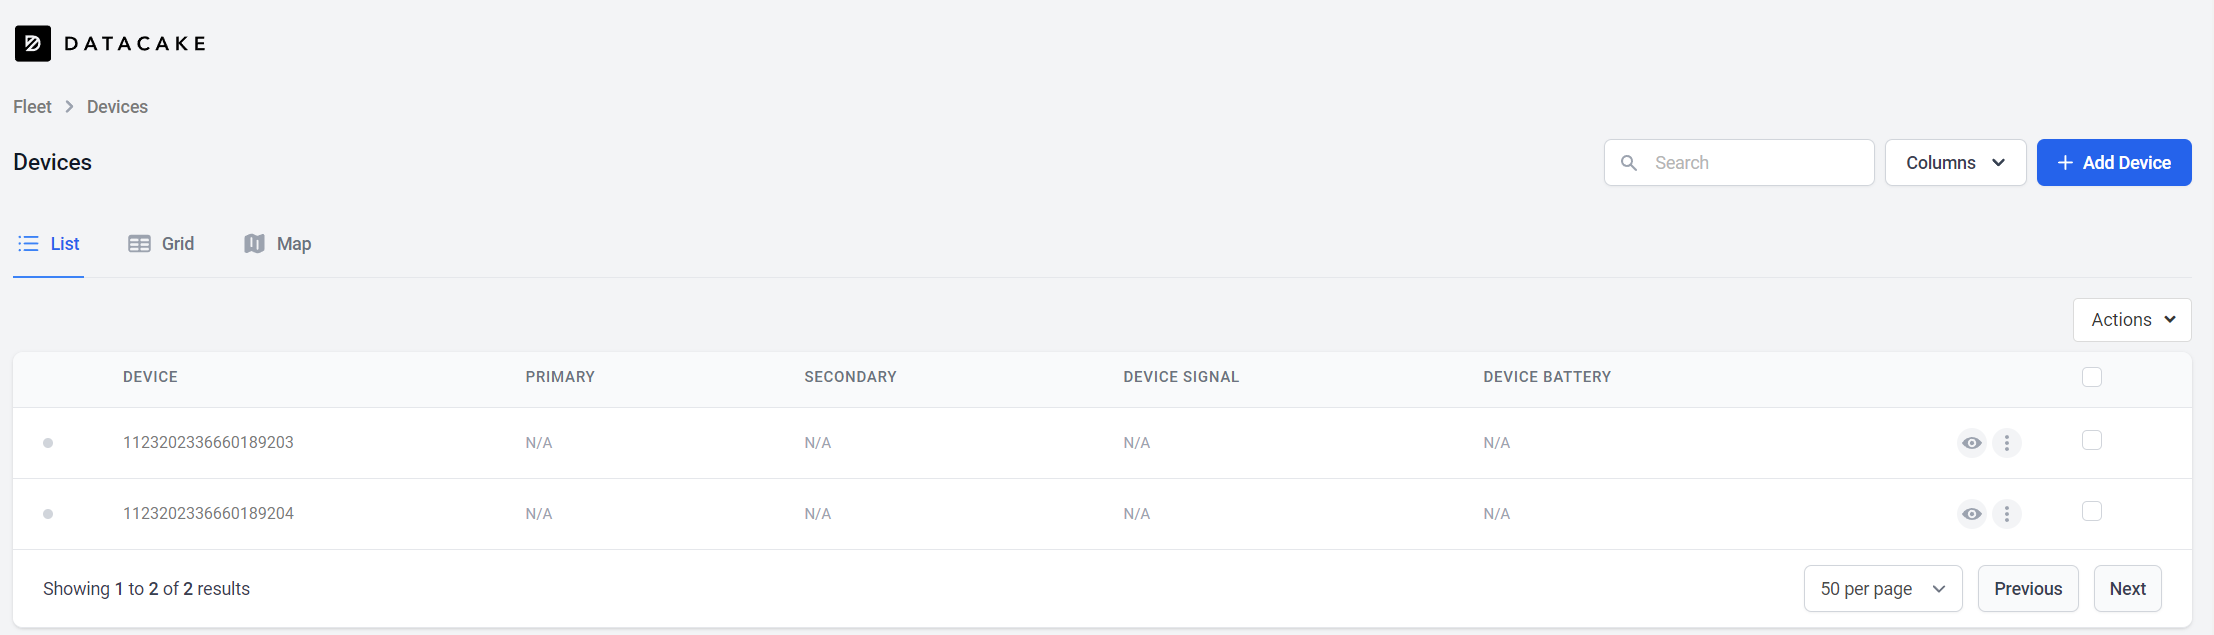
Task: Select the checkbox for device 1123202336660189204
Action: (x=2091, y=512)
